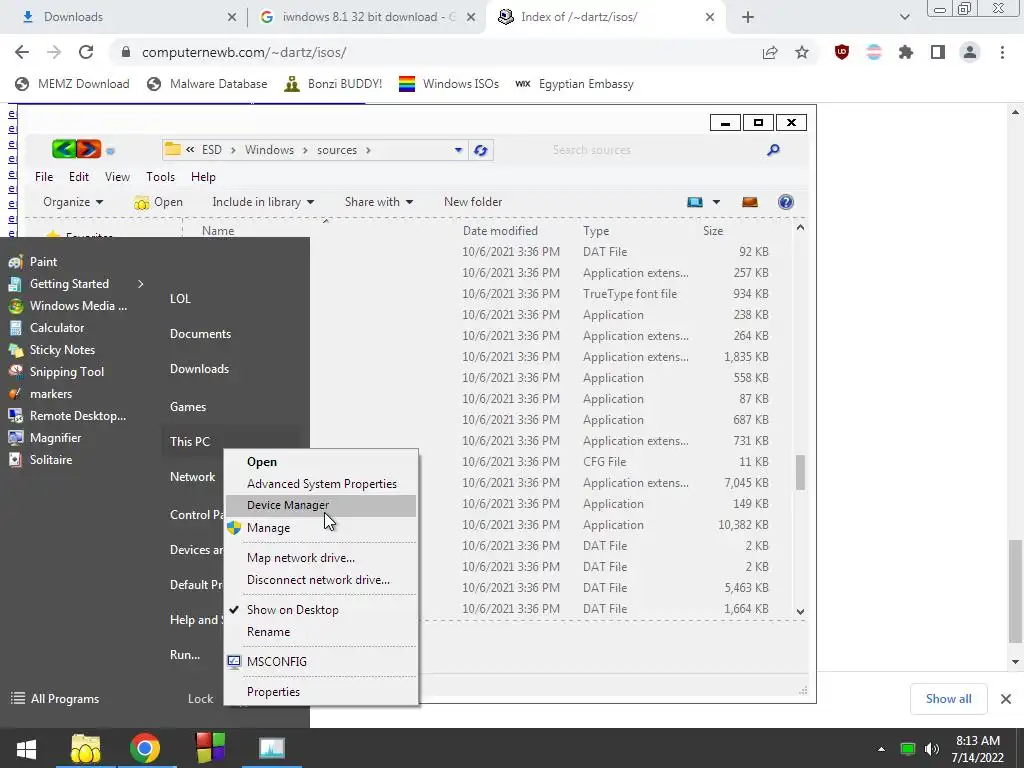Expand breadcrumb arrow after sources

click(368, 150)
